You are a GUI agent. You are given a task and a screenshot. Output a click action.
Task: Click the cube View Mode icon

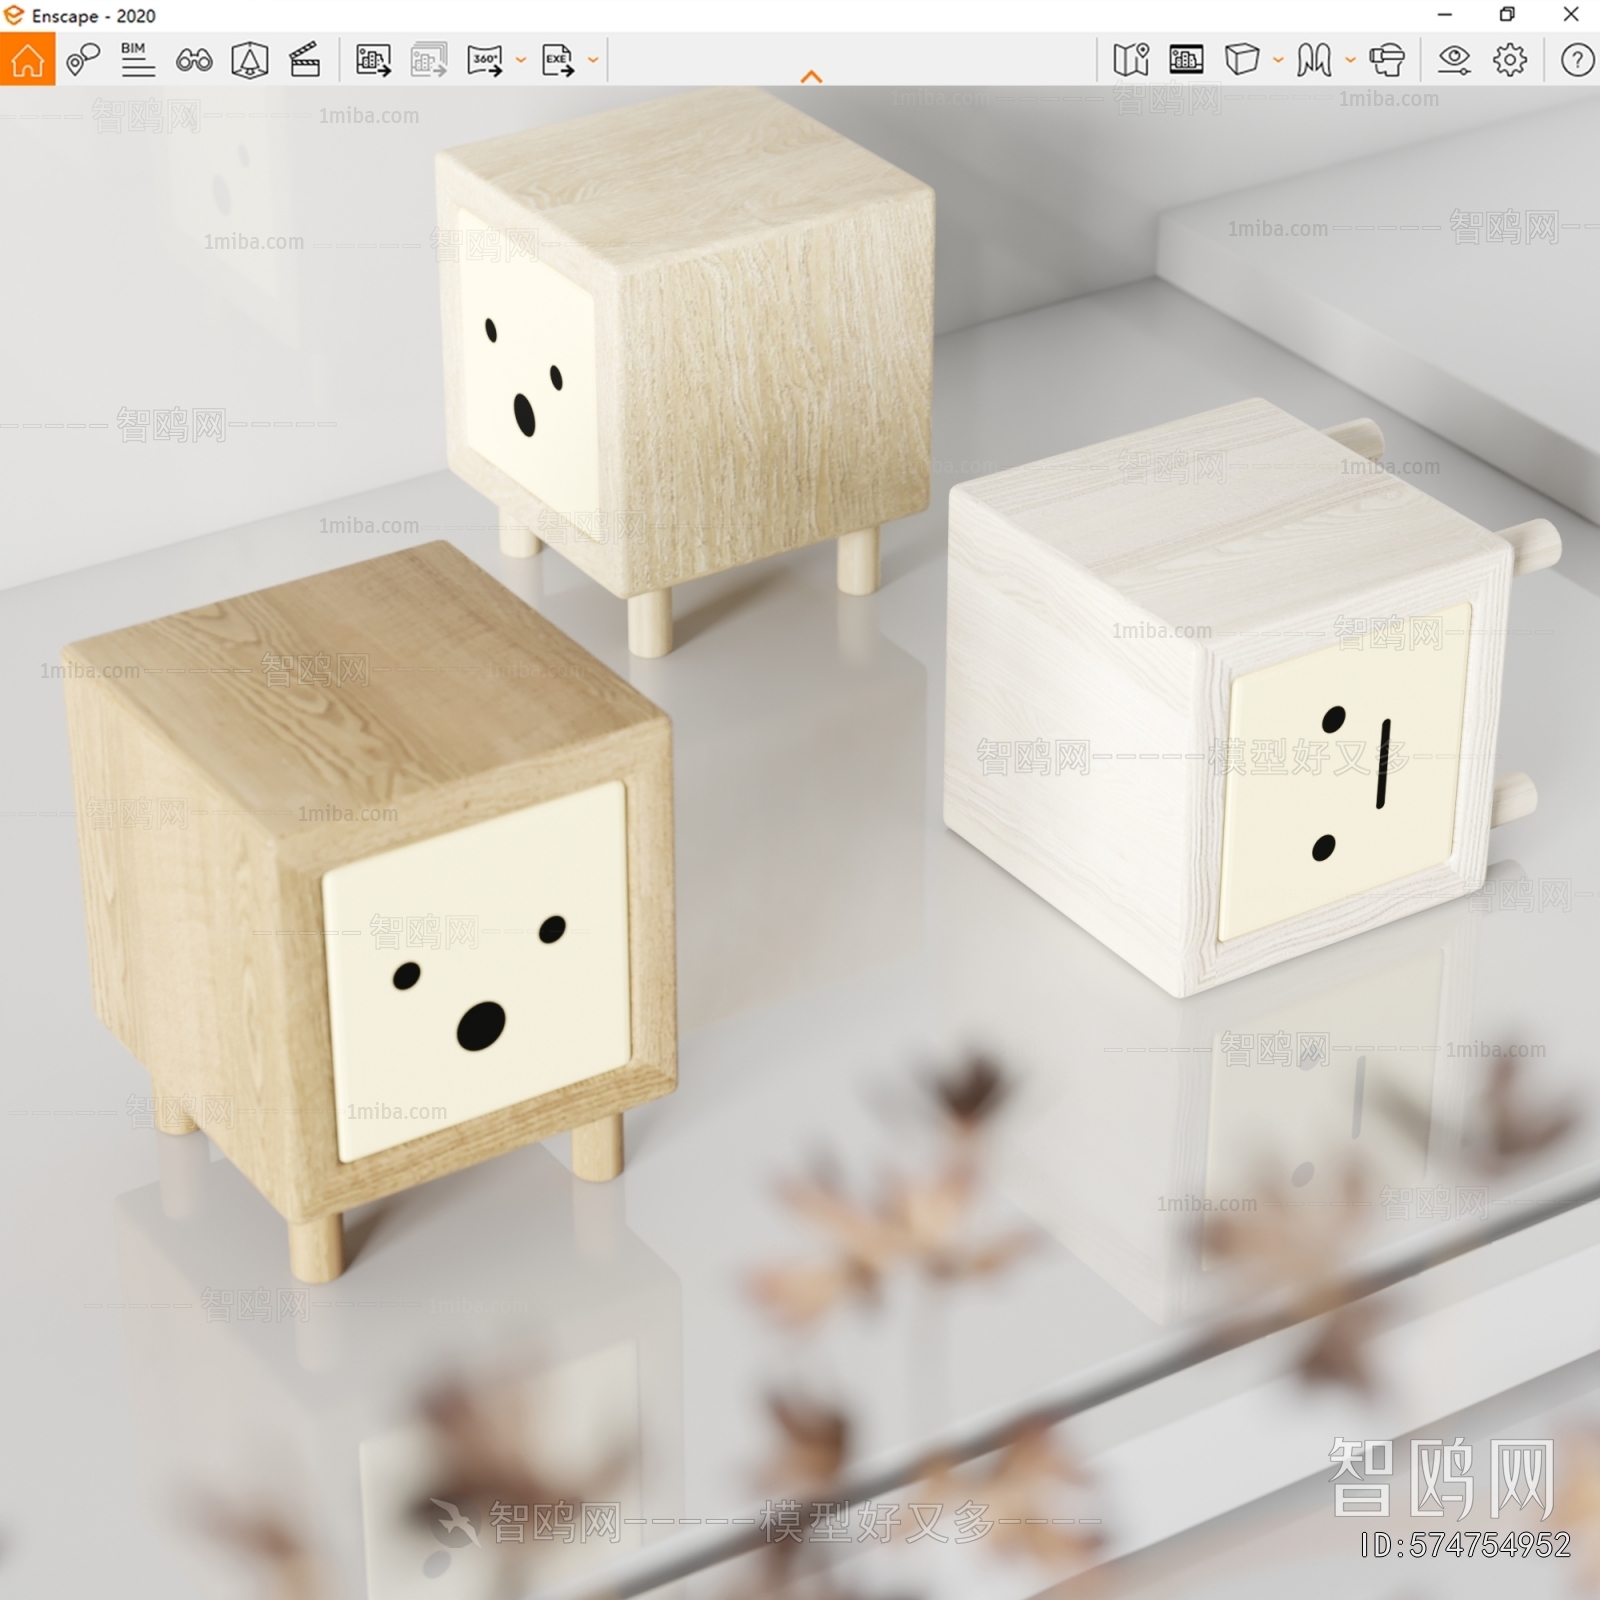click(1242, 60)
